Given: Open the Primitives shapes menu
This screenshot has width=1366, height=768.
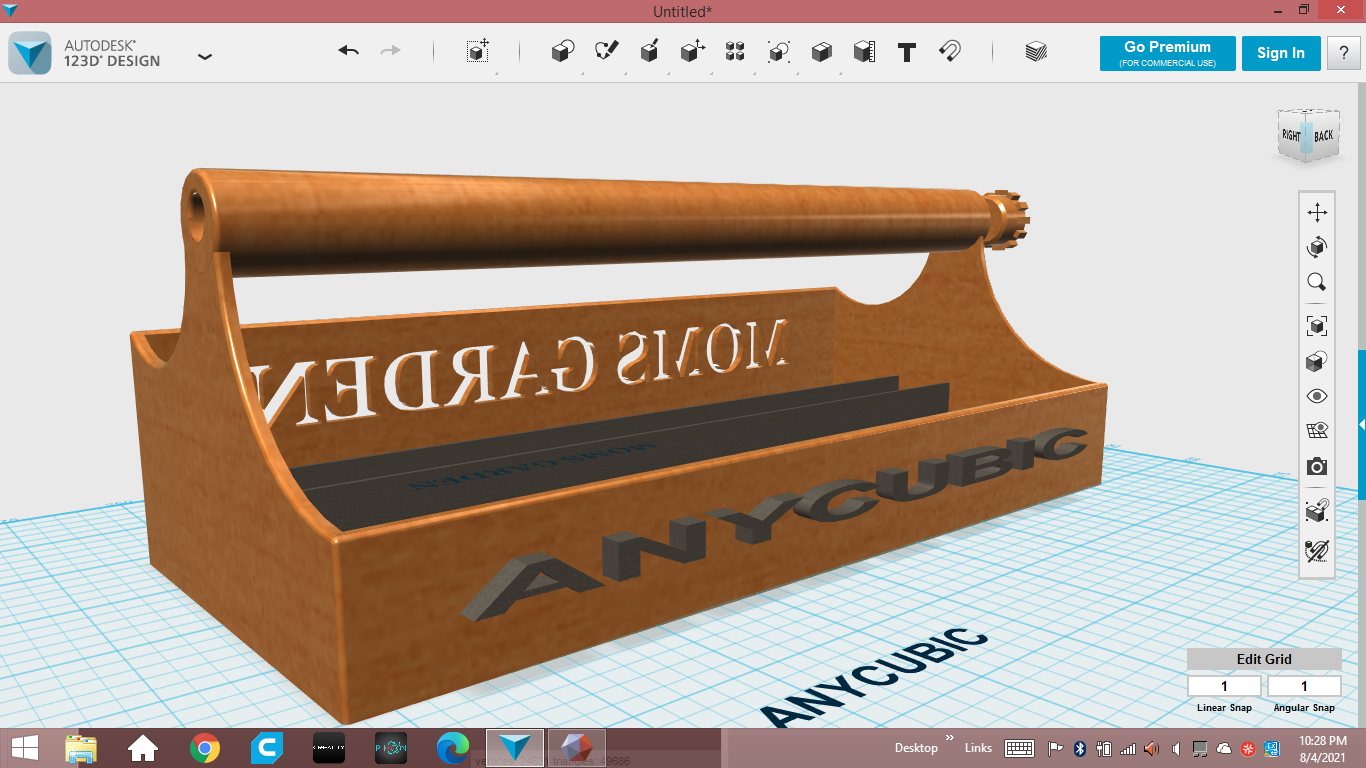Looking at the screenshot, I should (x=563, y=52).
